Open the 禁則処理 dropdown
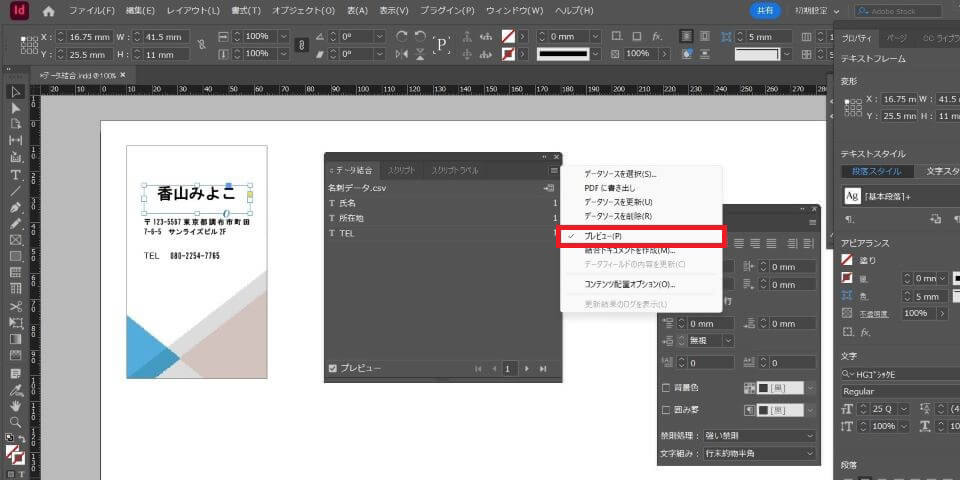The width and height of the screenshot is (960, 480). 760,436
